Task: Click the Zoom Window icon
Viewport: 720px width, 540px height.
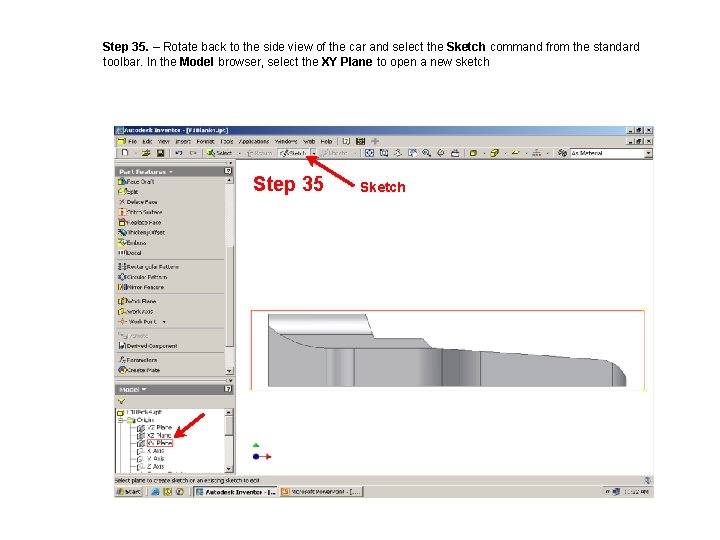Action: (383, 153)
